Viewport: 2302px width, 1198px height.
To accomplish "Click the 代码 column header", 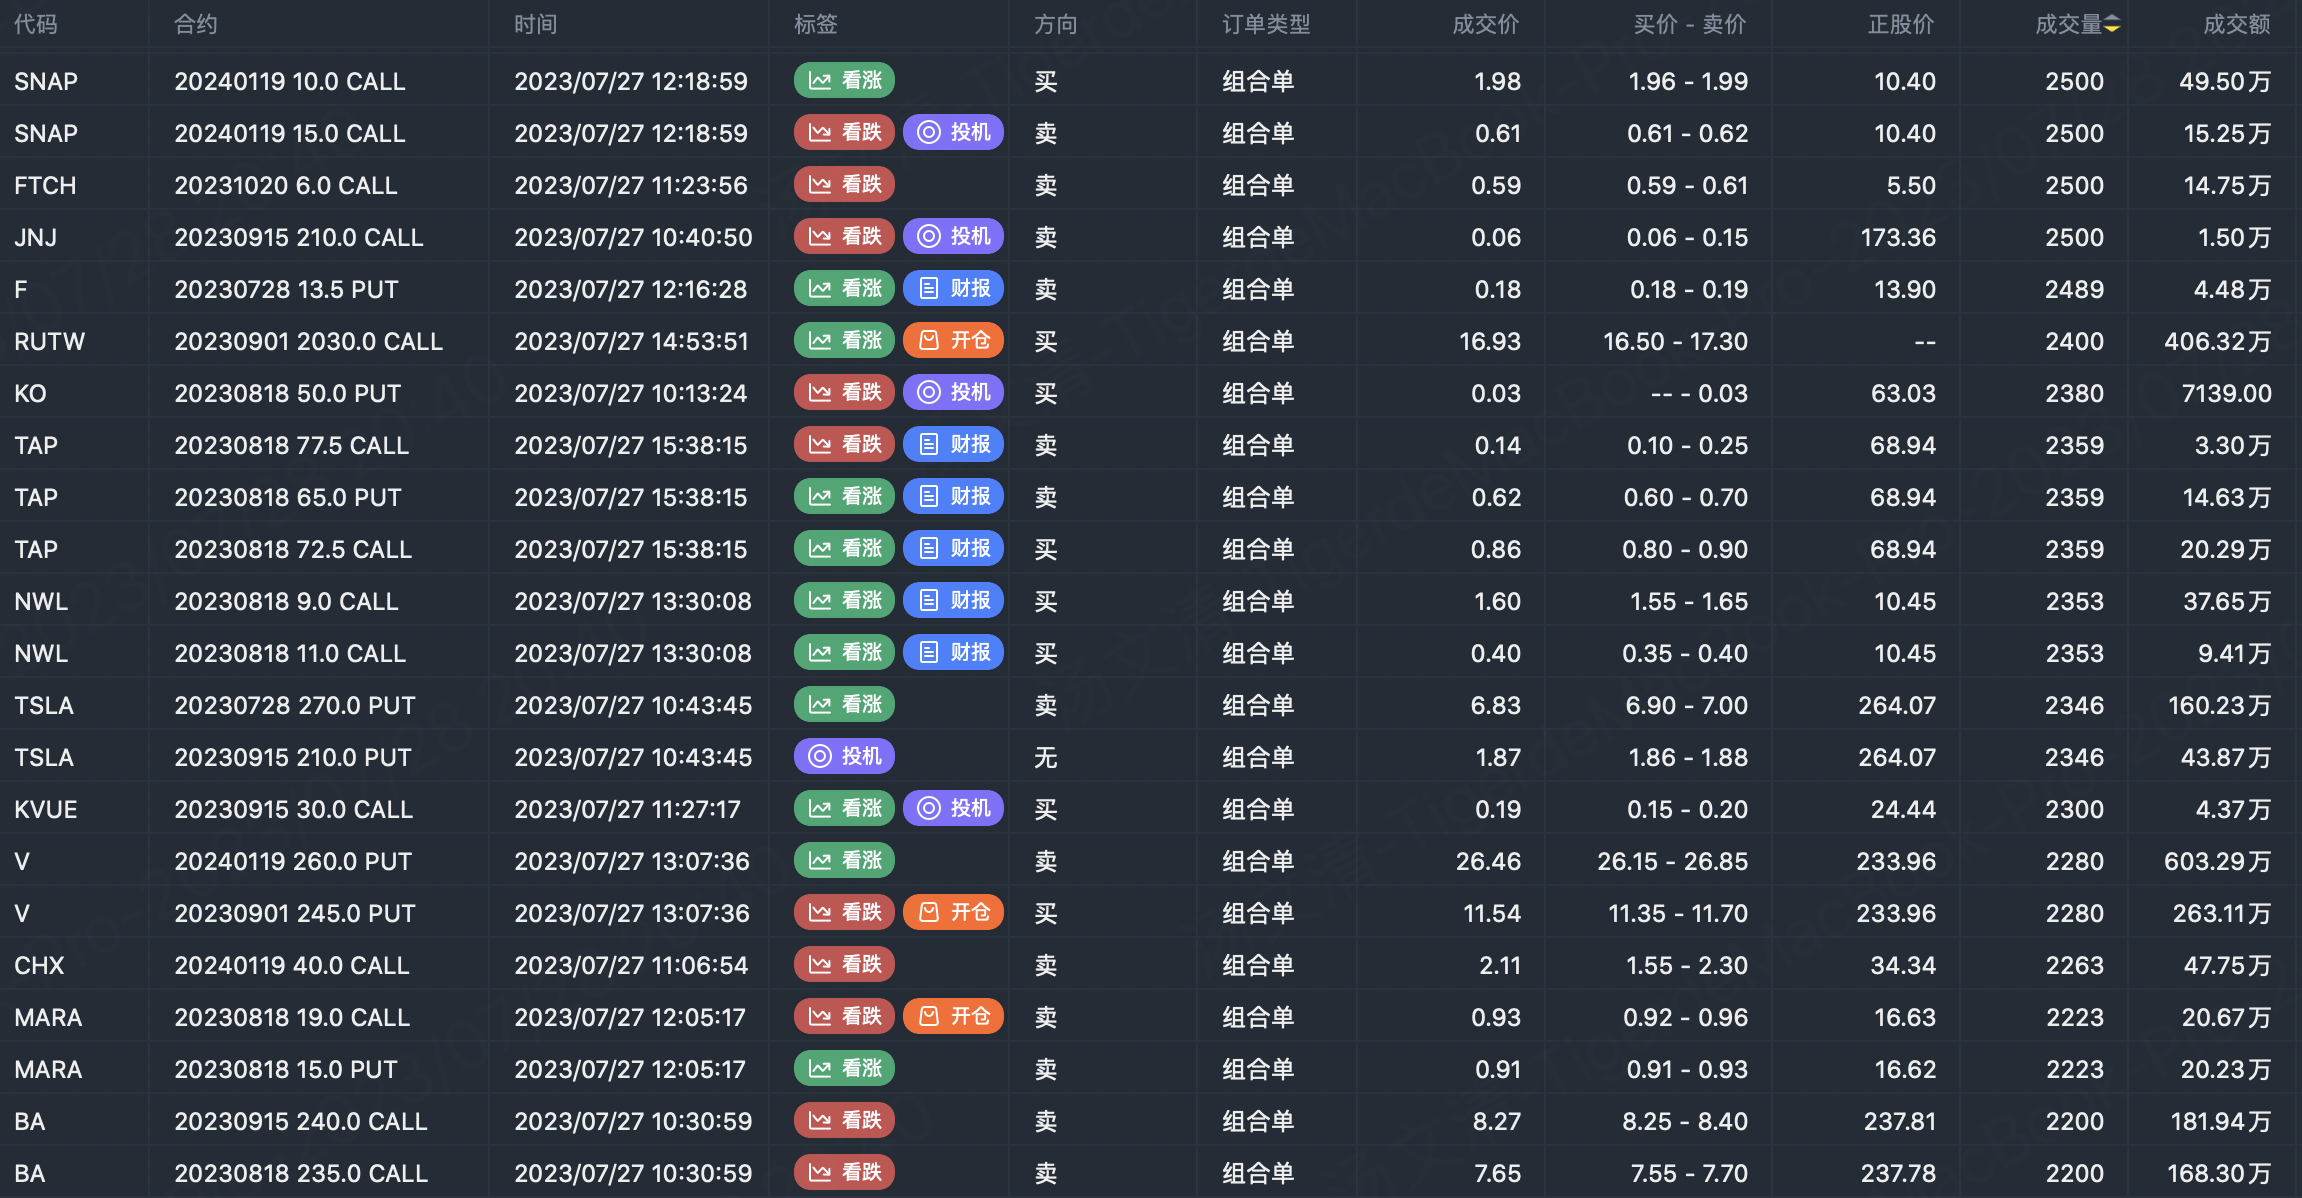I will [36, 24].
